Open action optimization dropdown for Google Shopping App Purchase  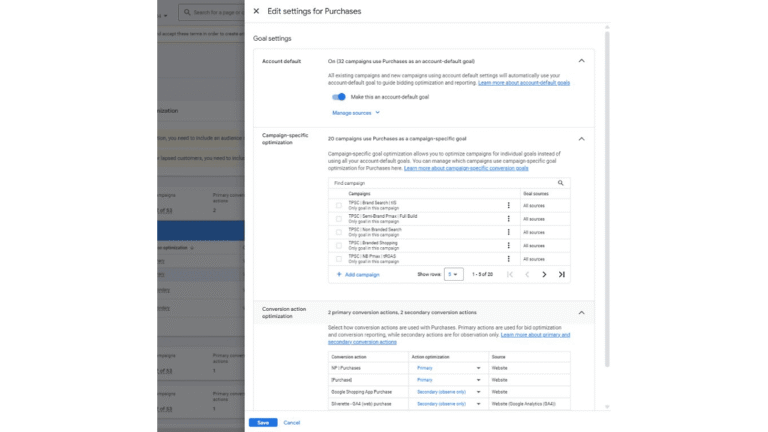point(448,392)
